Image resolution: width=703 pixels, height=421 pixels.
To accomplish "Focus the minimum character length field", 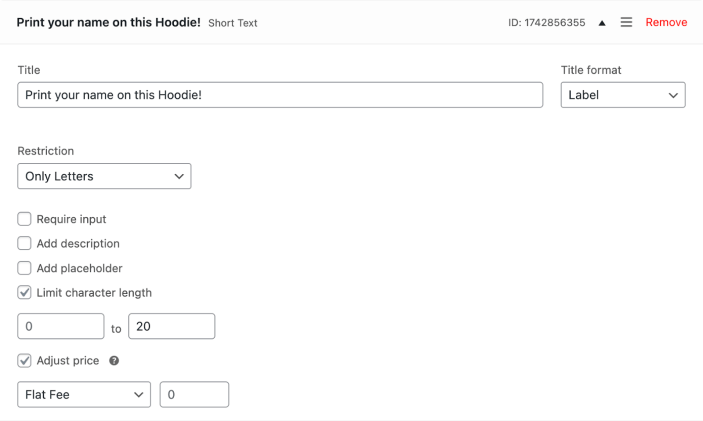I will (x=61, y=327).
